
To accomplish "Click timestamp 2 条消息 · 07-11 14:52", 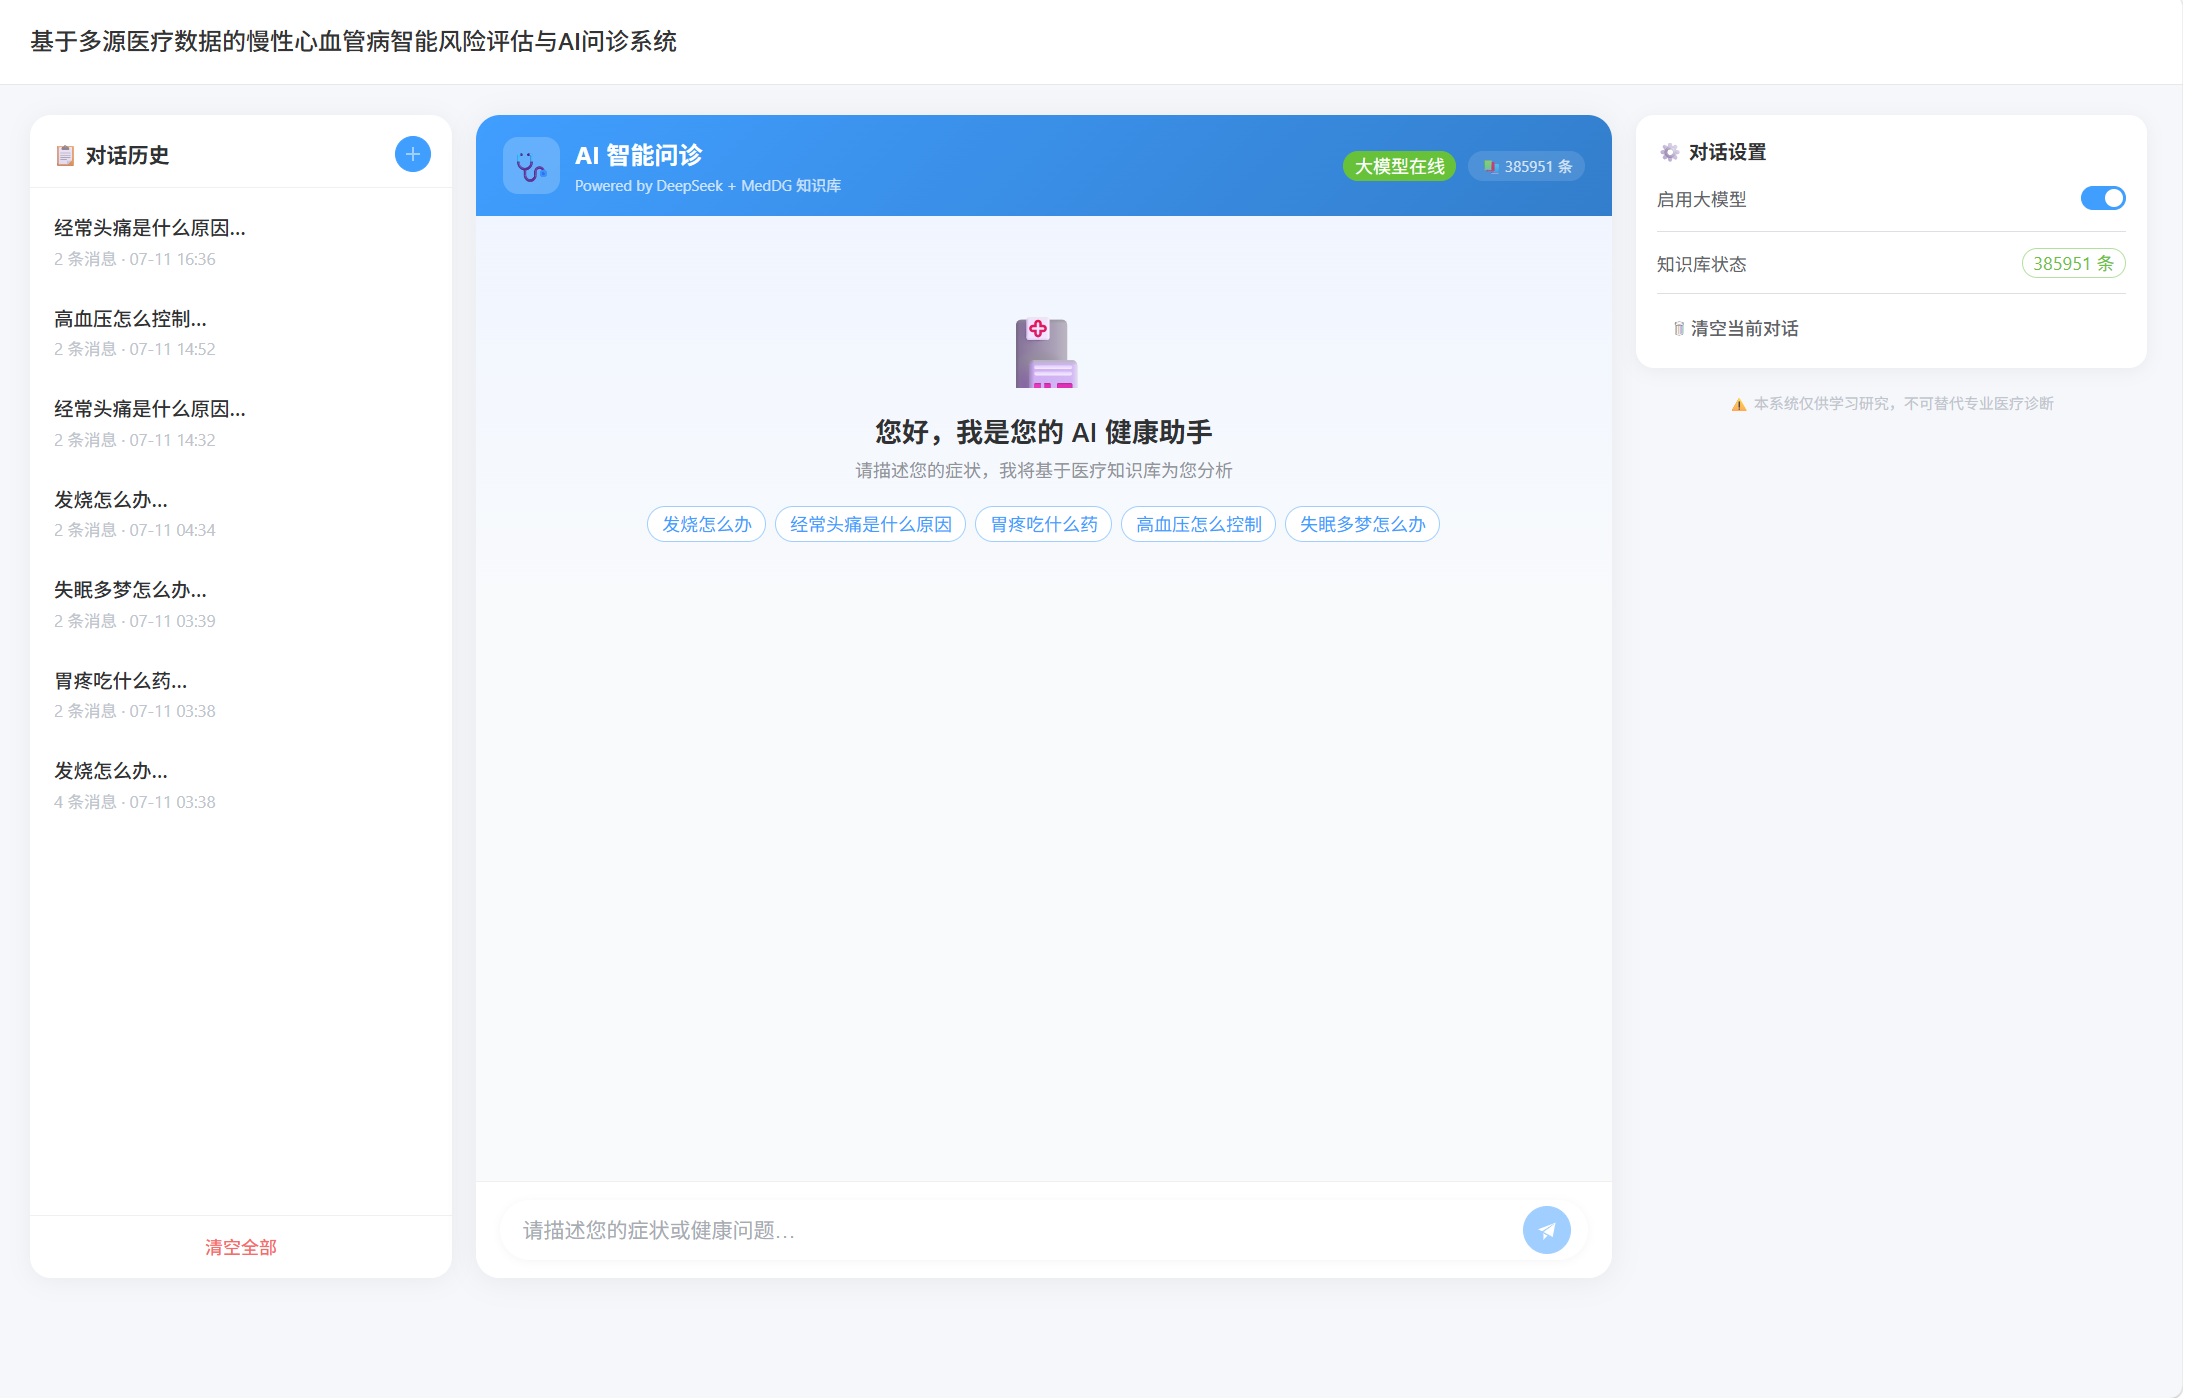I will click(x=135, y=349).
